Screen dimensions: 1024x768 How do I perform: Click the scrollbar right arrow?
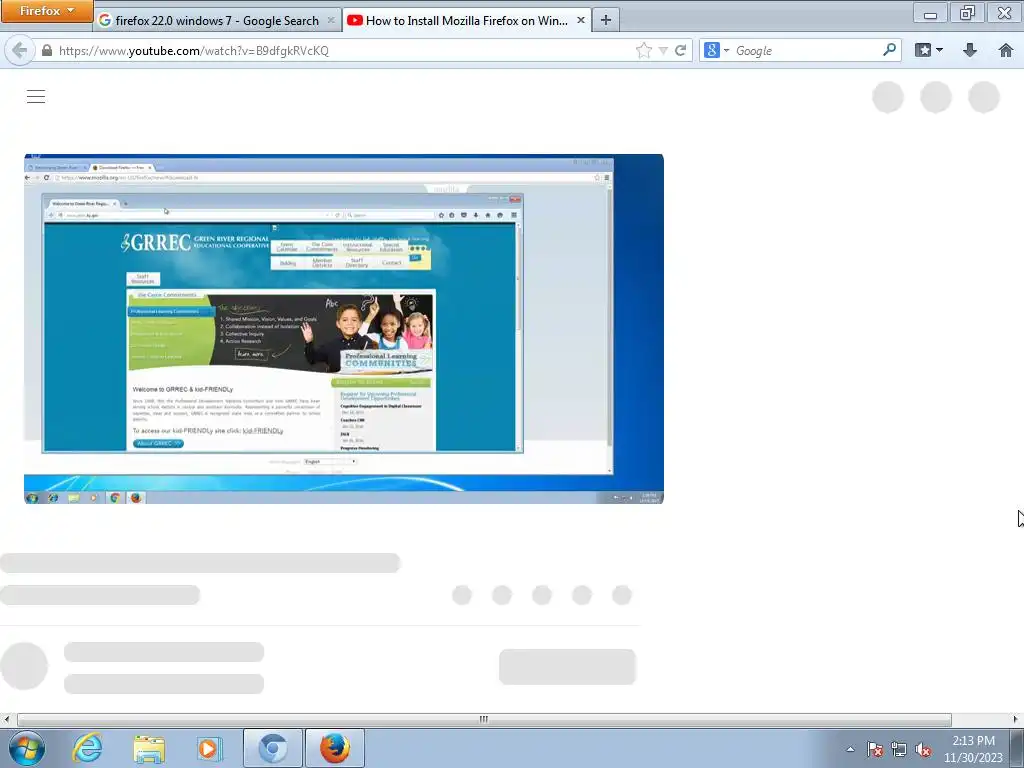1016,719
